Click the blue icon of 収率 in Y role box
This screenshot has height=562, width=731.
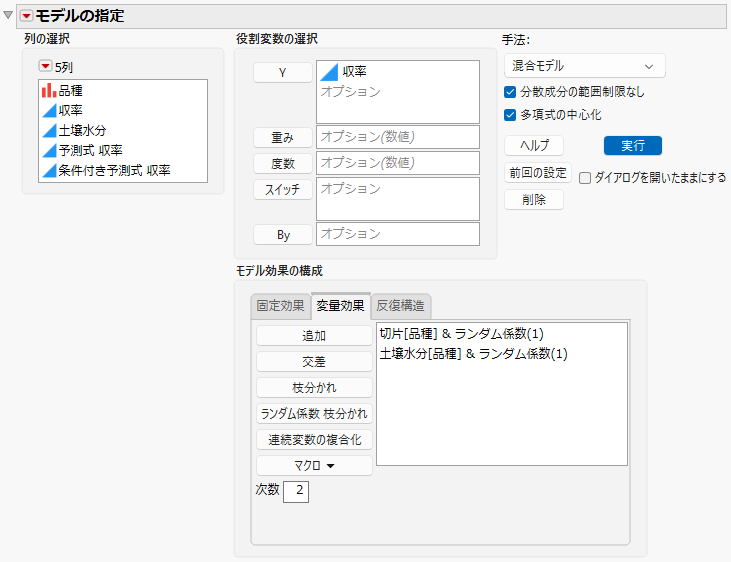click(x=329, y=72)
